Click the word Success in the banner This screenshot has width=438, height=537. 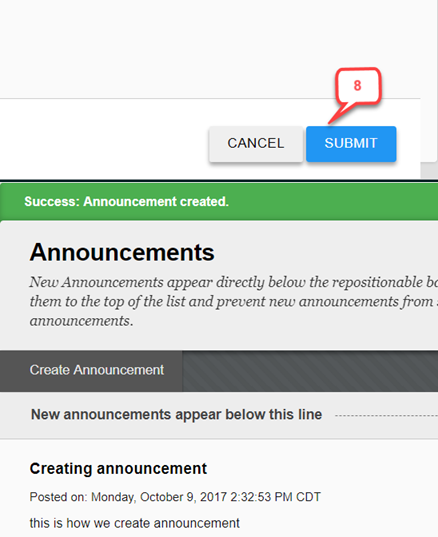[51, 202]
